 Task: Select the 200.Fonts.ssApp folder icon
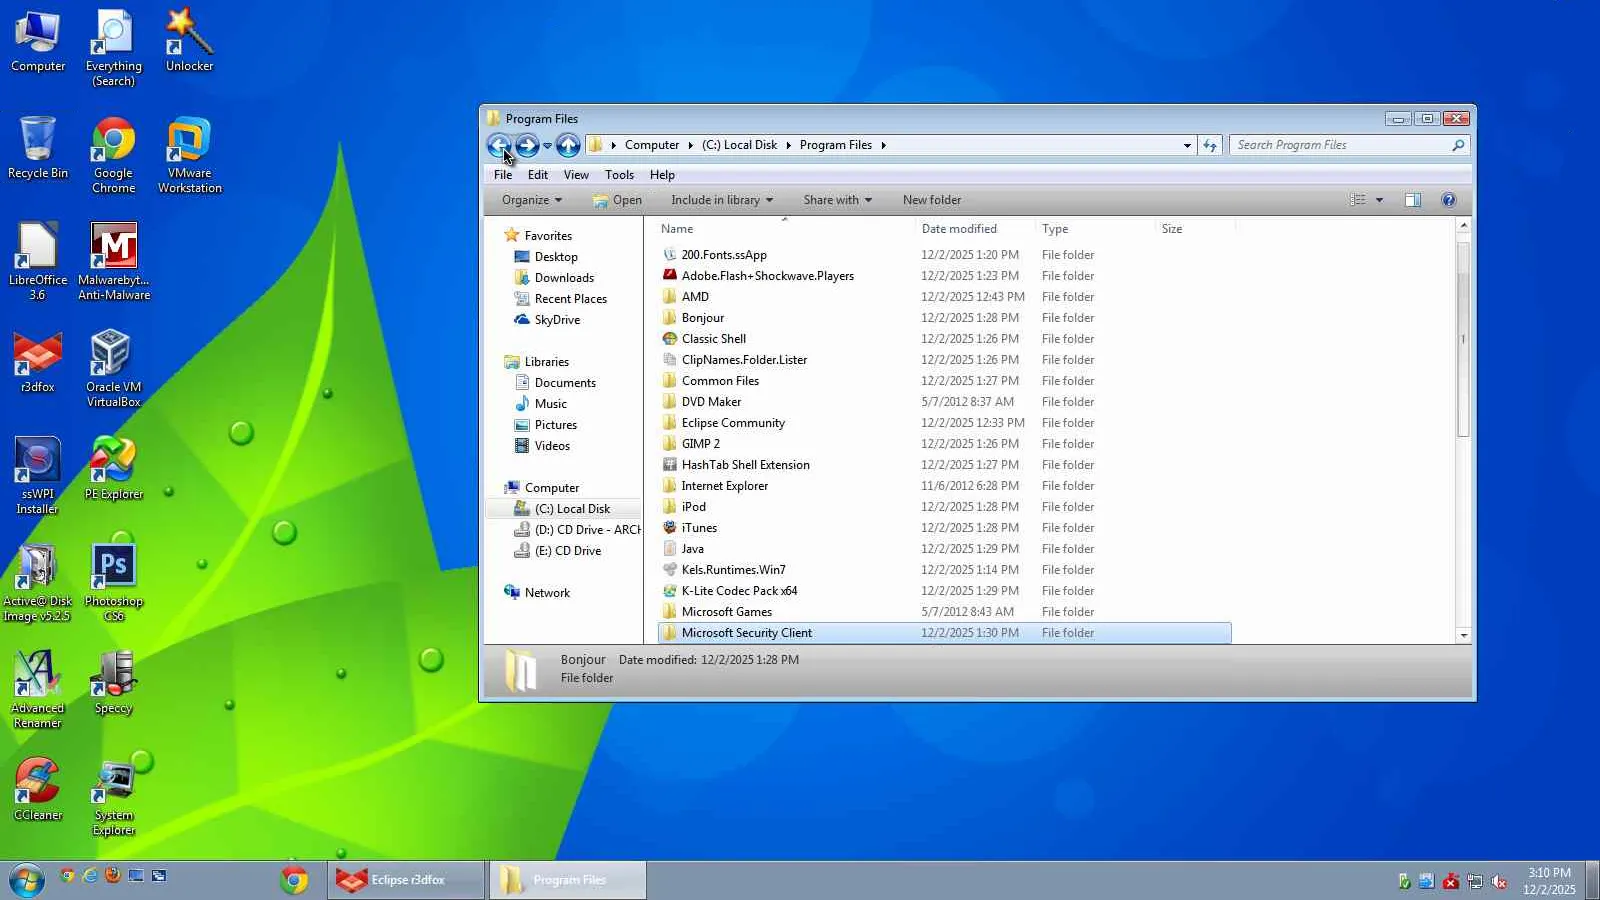tap(670, 255)
